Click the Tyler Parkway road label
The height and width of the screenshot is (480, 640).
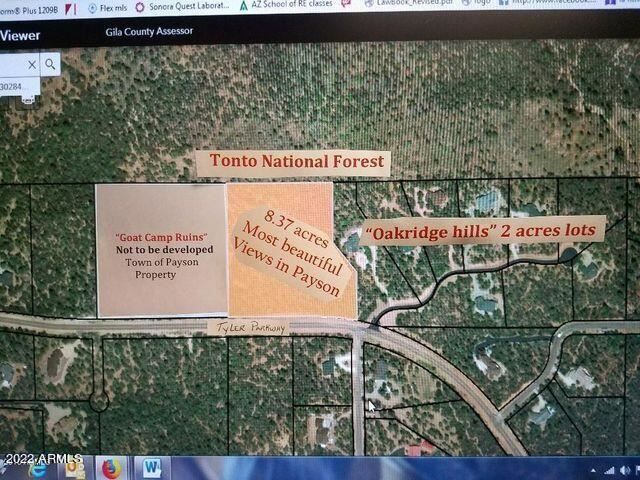click(x=250, y=328)
